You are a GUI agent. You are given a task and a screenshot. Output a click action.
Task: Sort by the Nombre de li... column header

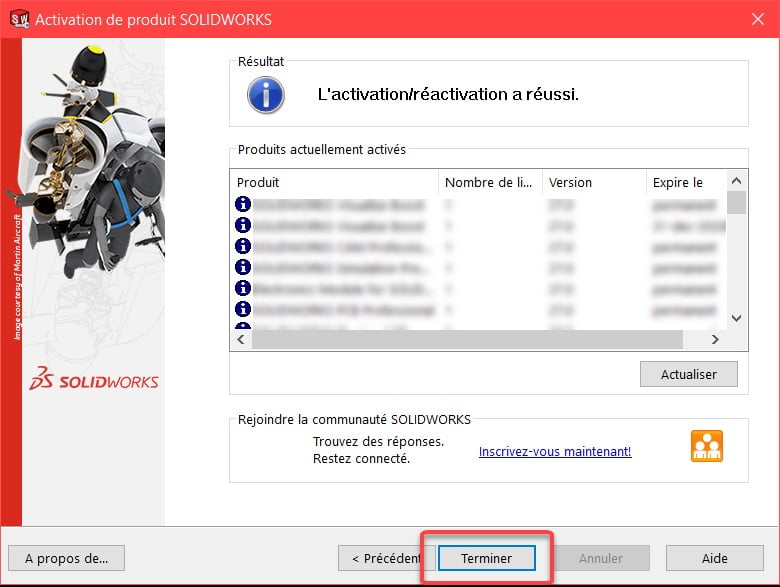pyautogui.click(x=490, y=183)
